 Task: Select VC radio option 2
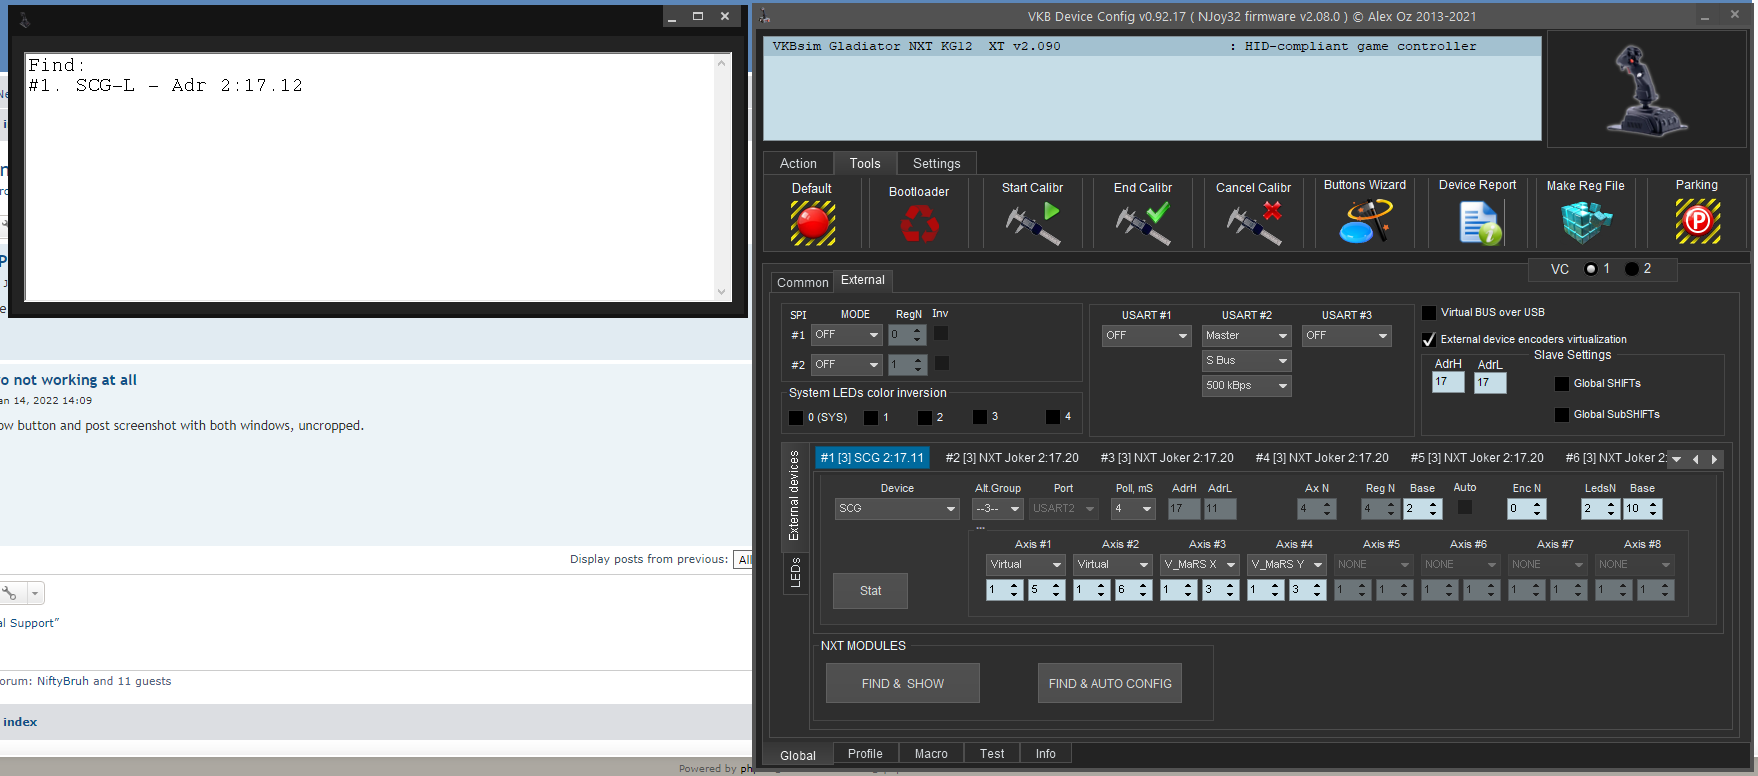1632,269
